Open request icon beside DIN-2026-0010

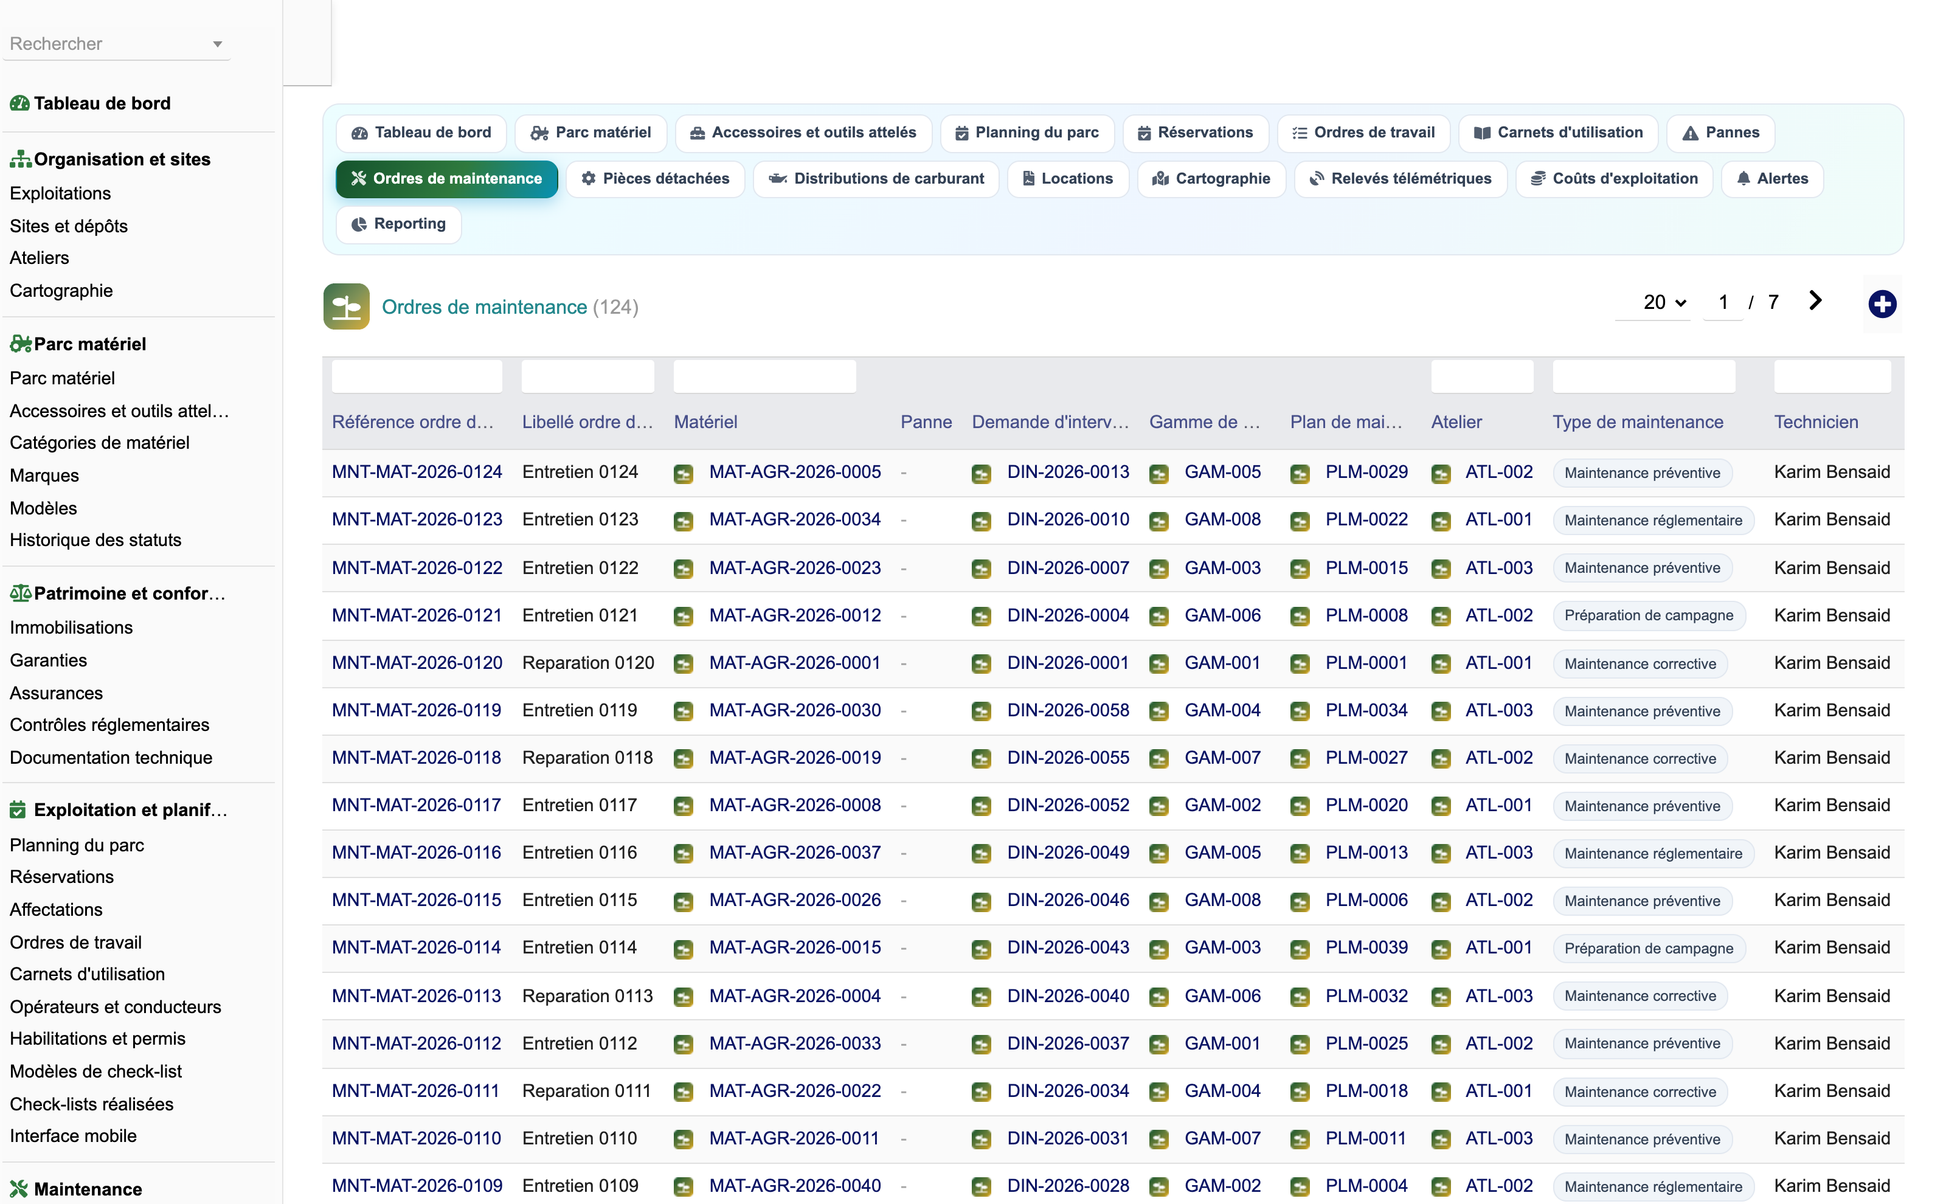pyautogui.click(x=981, y=521)
